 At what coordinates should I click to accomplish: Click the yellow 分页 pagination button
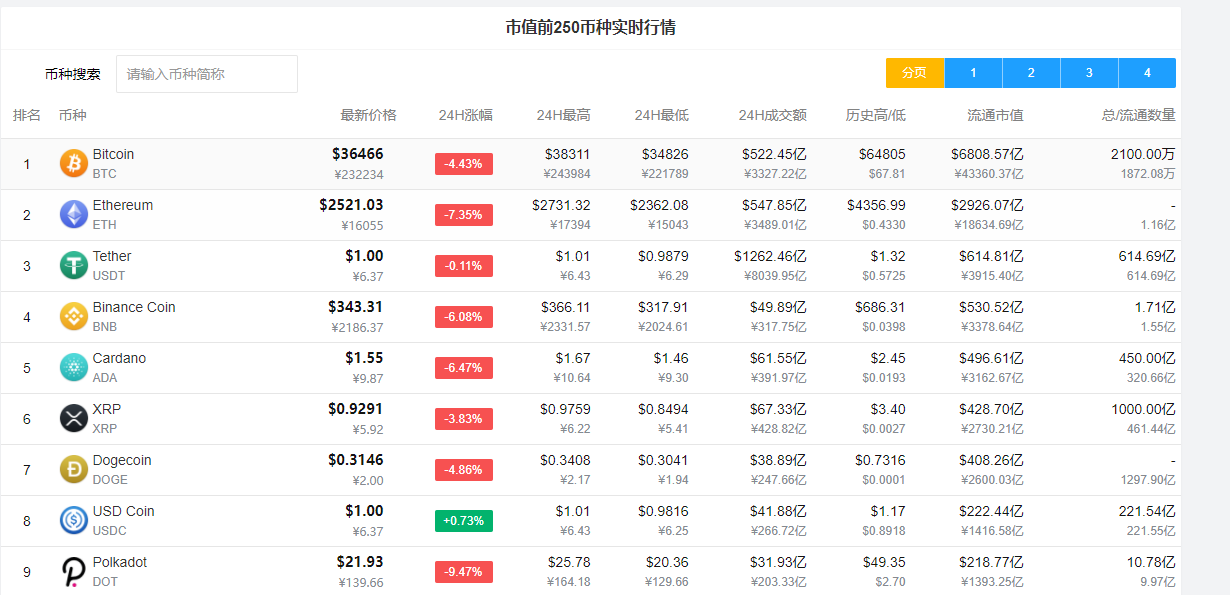915,73
